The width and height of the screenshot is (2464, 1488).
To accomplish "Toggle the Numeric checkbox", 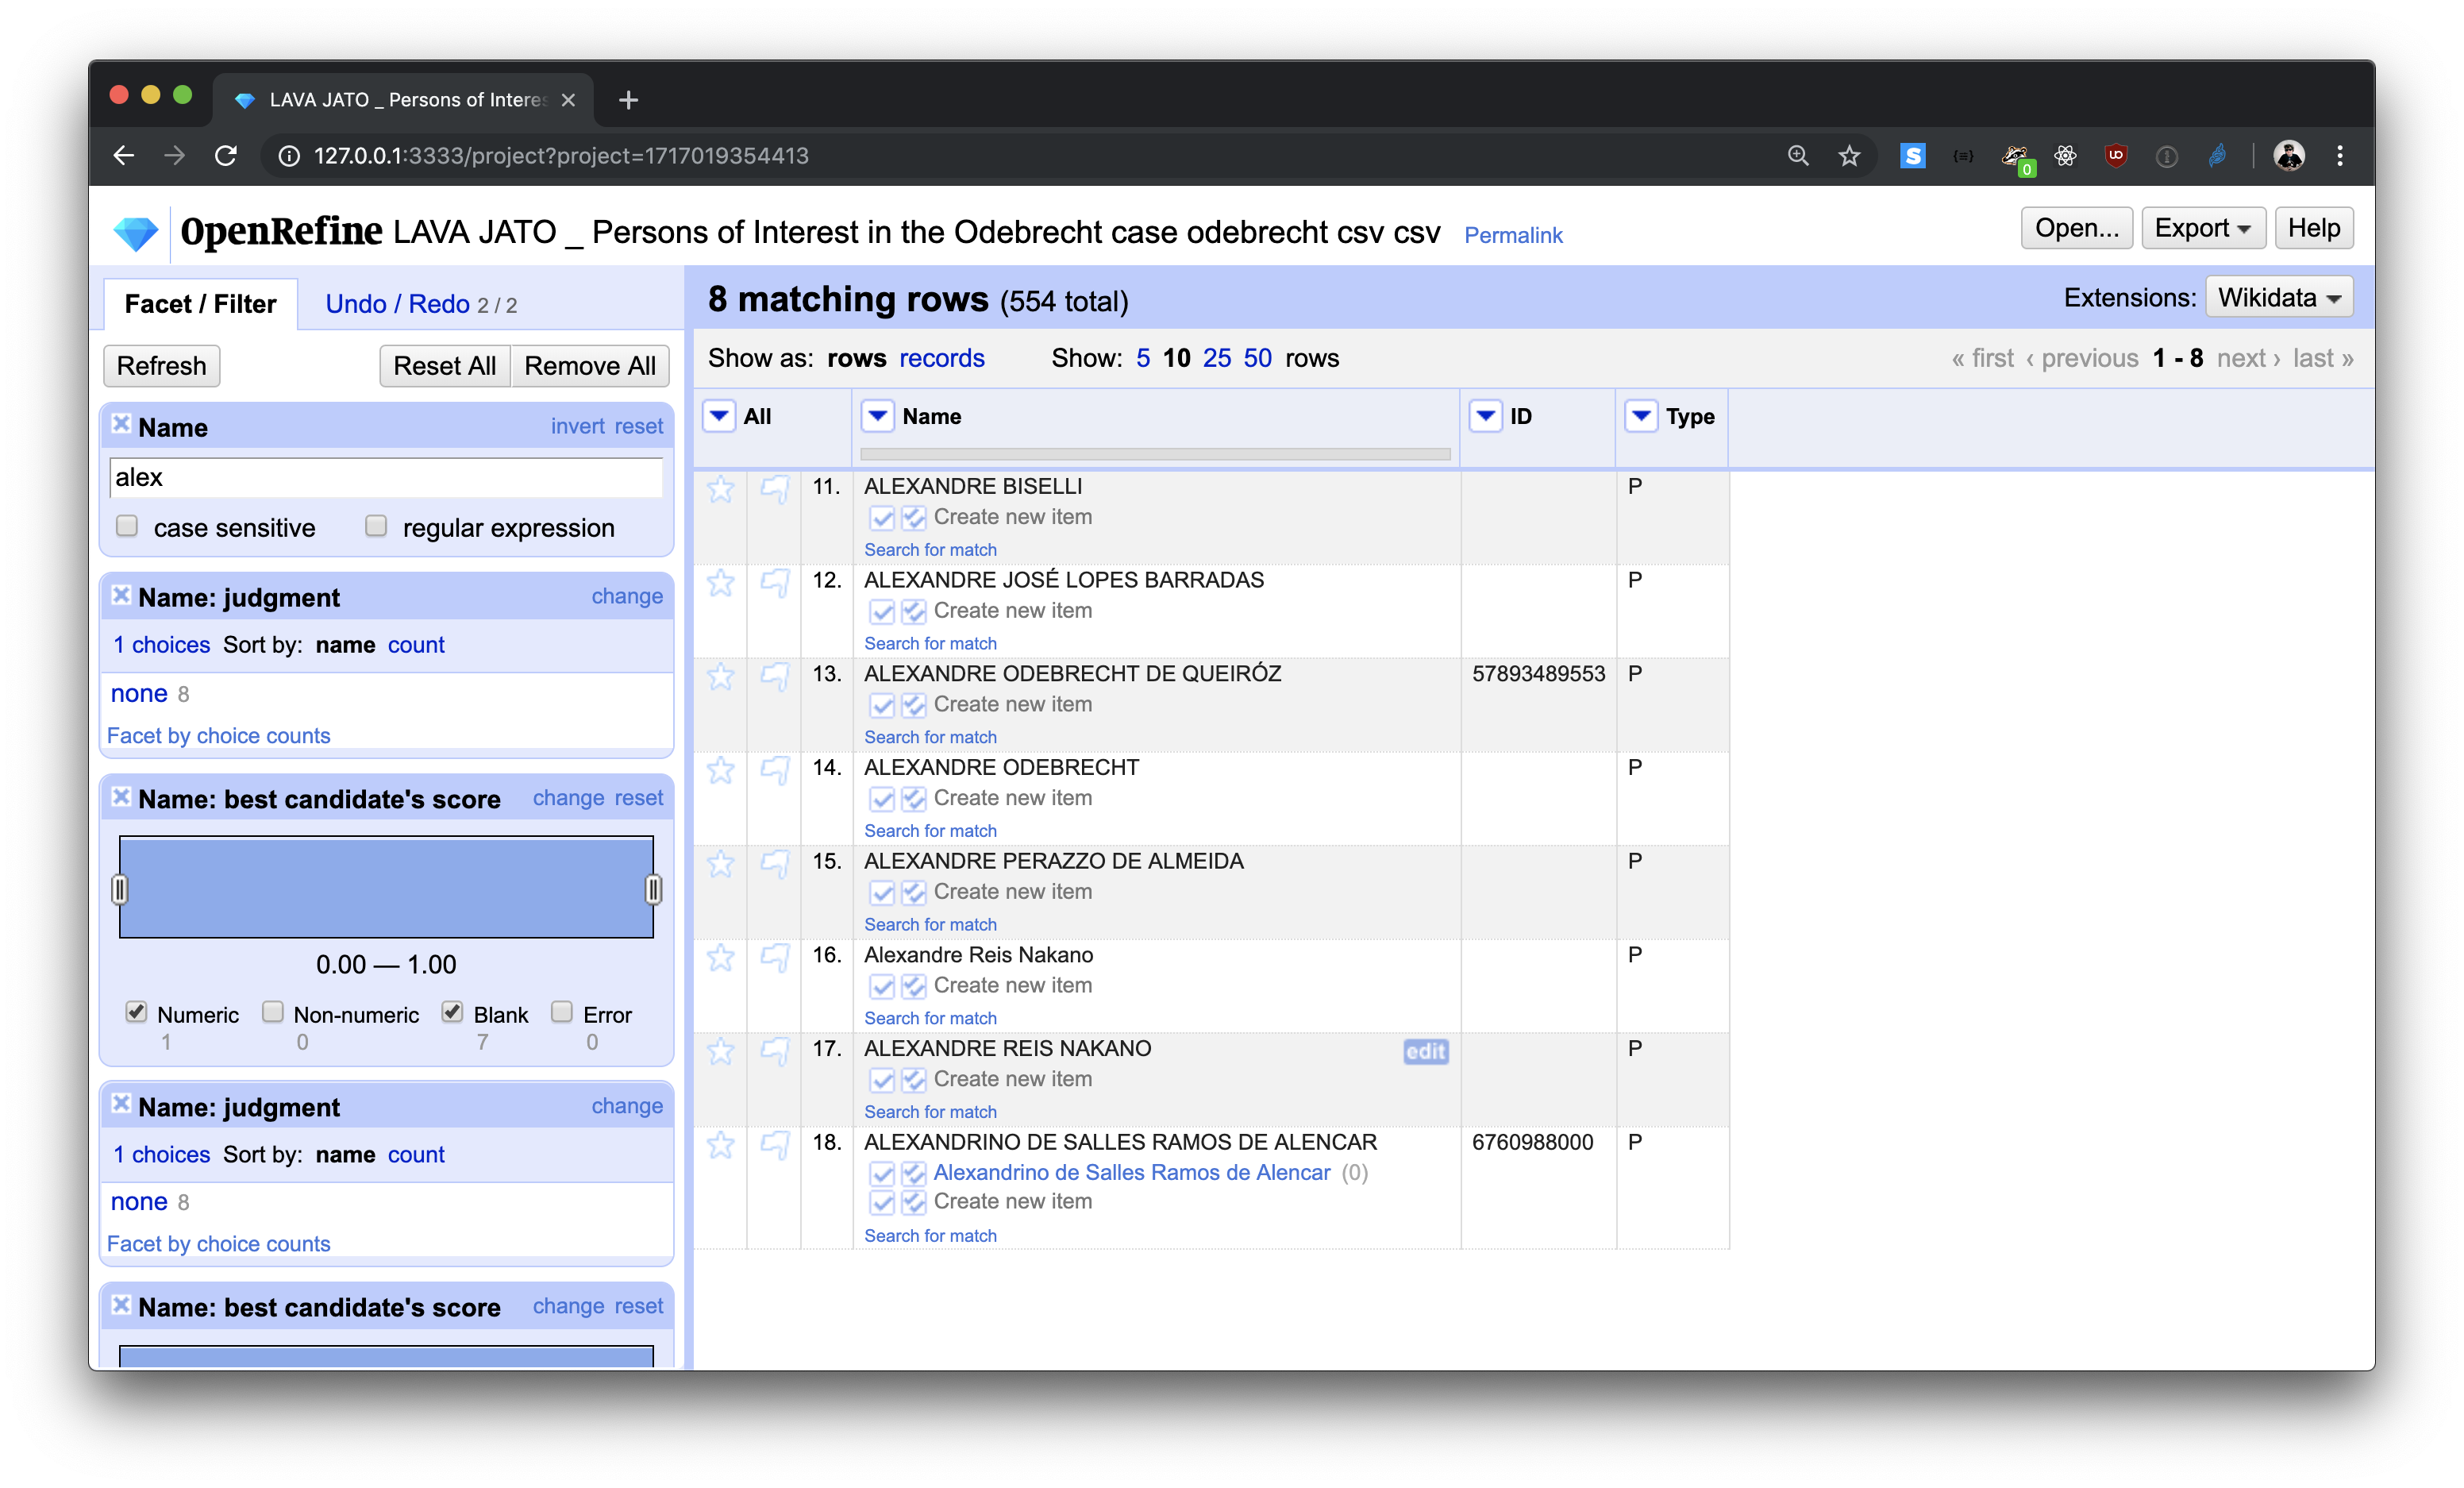I will [x=137, y=1012].
